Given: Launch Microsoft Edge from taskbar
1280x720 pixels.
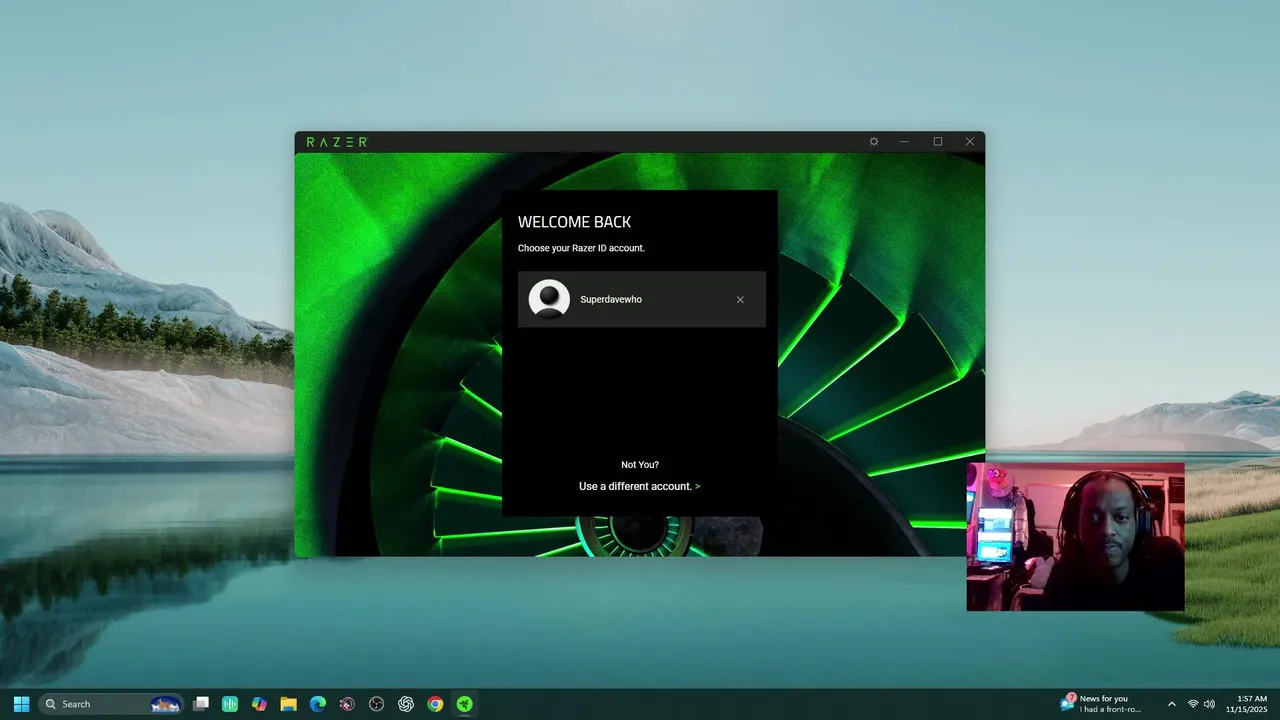Looking at the screenshot, I should pyautogui.click(x=318, y=704).
